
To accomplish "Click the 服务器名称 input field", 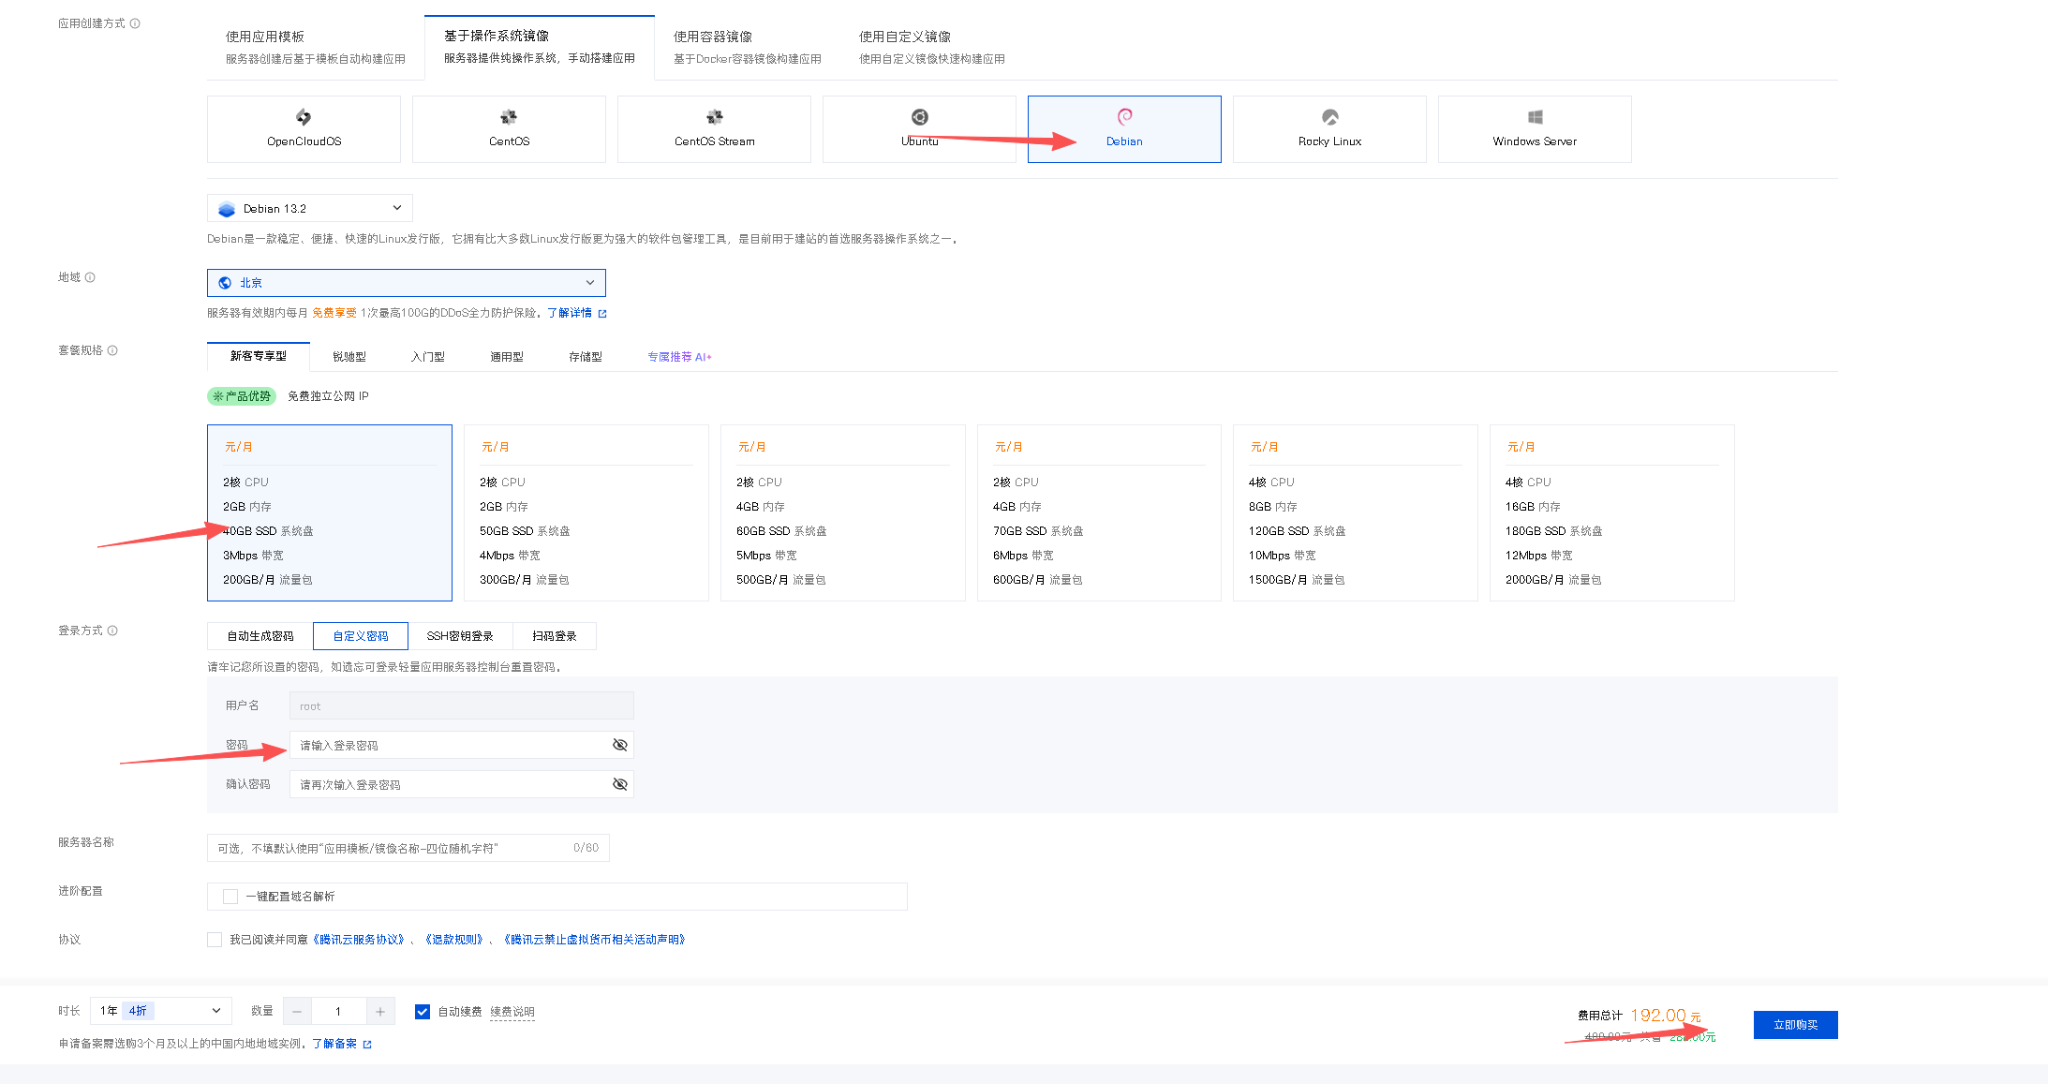I will tap(408, 848).
